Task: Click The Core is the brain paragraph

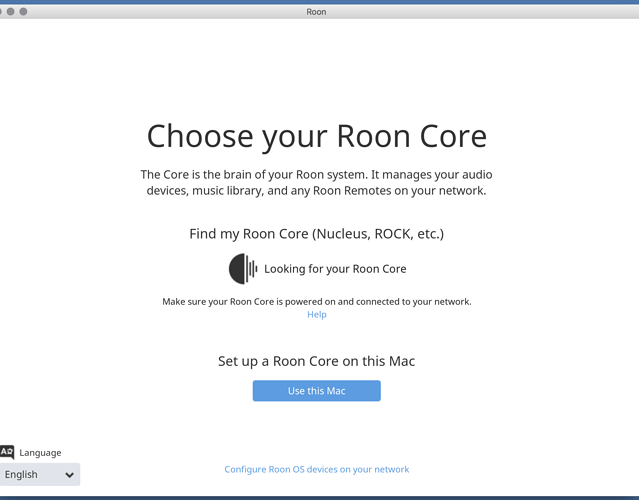Action: (x=317, y=183)
